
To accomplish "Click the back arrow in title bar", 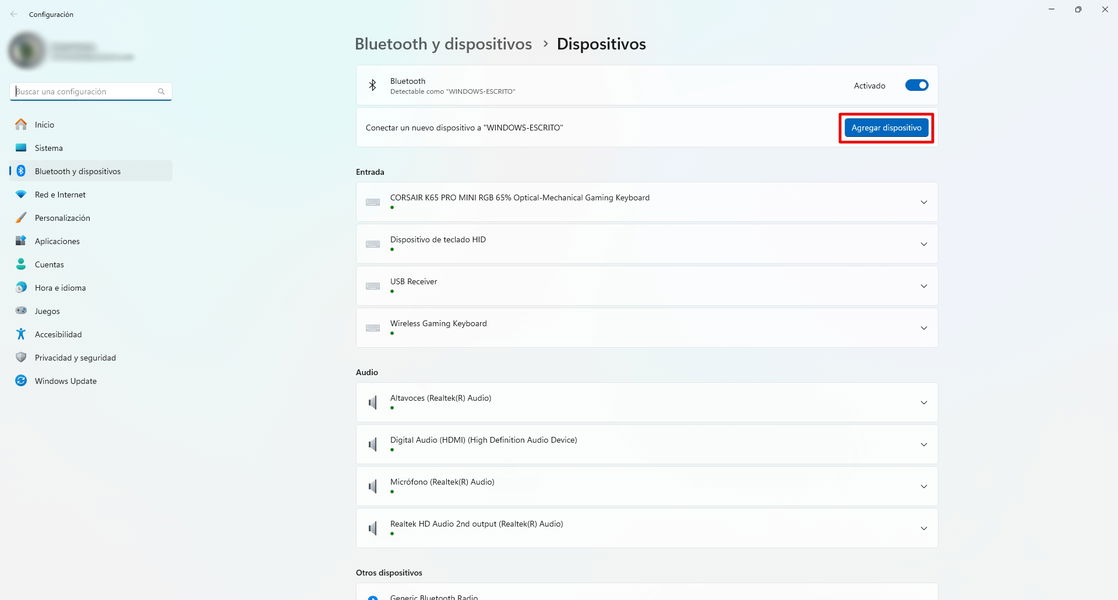I will [13, 14].
